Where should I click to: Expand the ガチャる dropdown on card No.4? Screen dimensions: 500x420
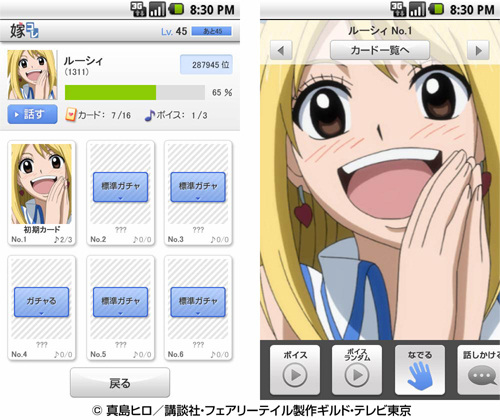[x=41, y=302]
